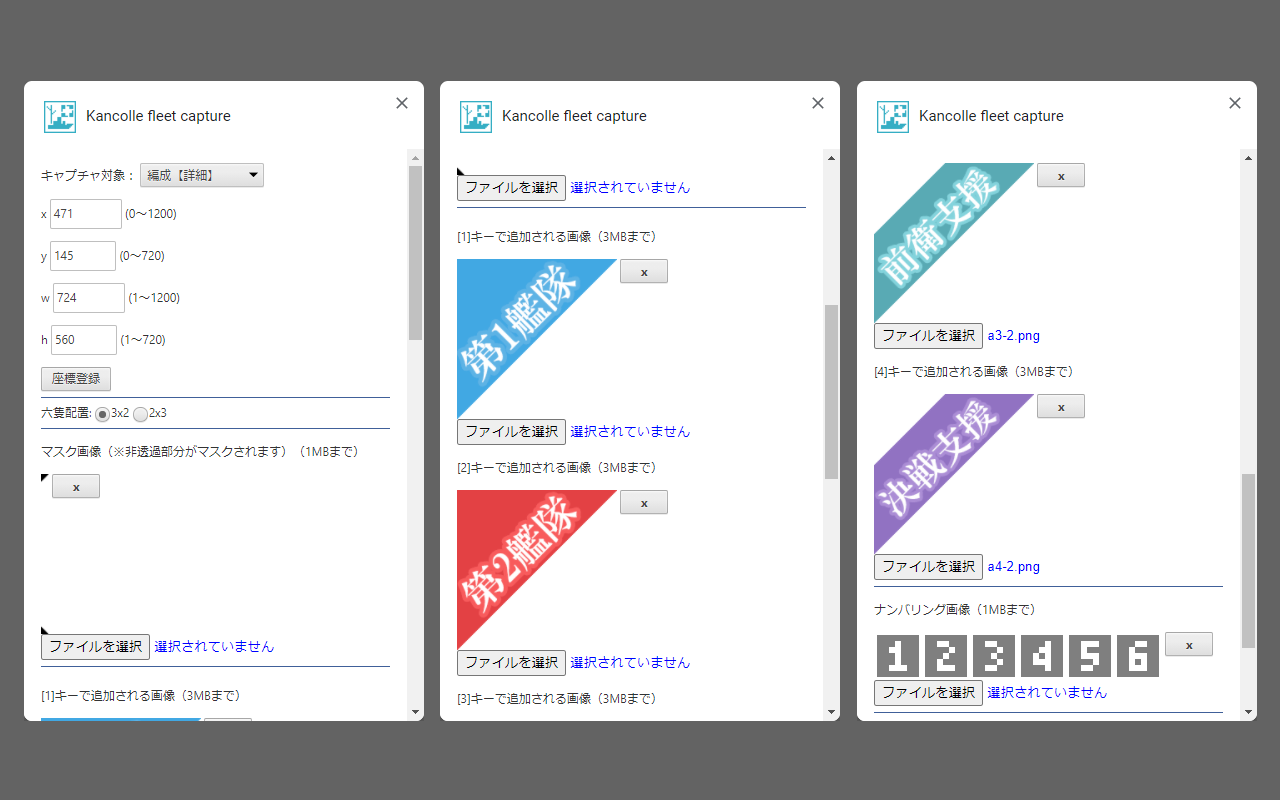1280x800 pixels.
Task: Remove the mask image using its x button
Action: (x=75, y=486)
